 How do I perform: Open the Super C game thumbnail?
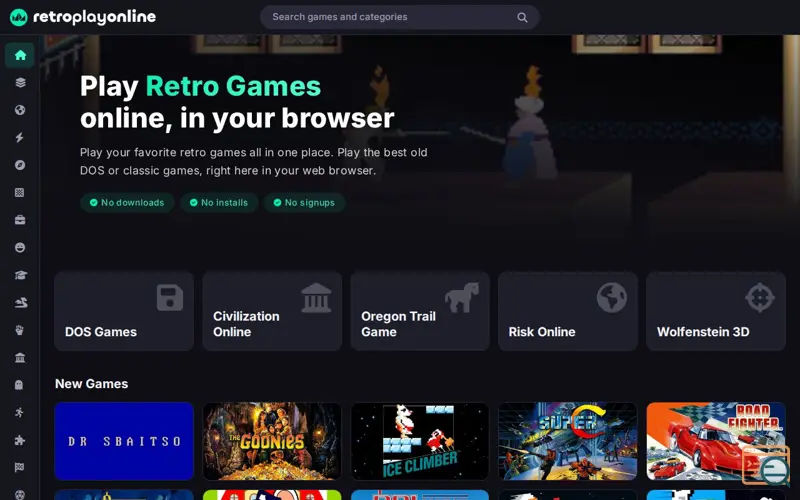pyautogui.click(x=568, y=441)
